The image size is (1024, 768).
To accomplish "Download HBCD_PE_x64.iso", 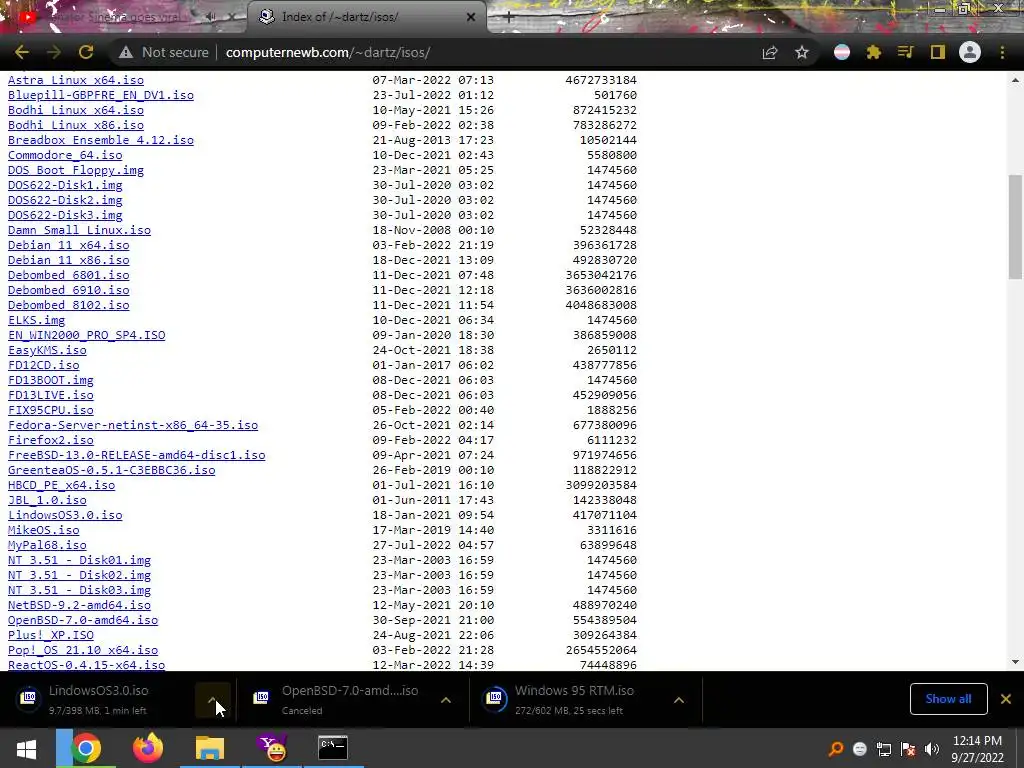I will pyautogui.click(x=61, y=485).
